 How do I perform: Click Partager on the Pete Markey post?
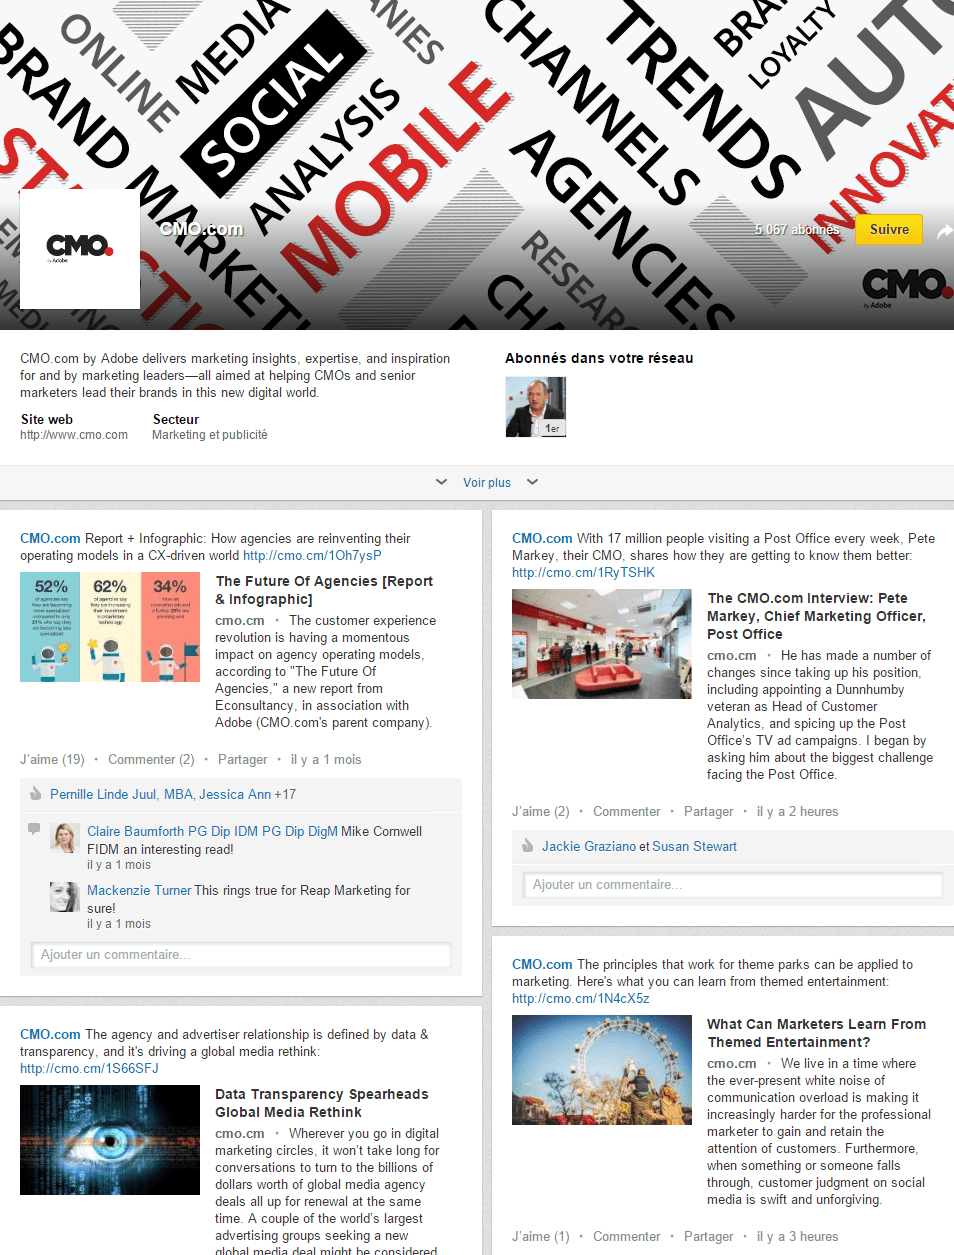708,812
